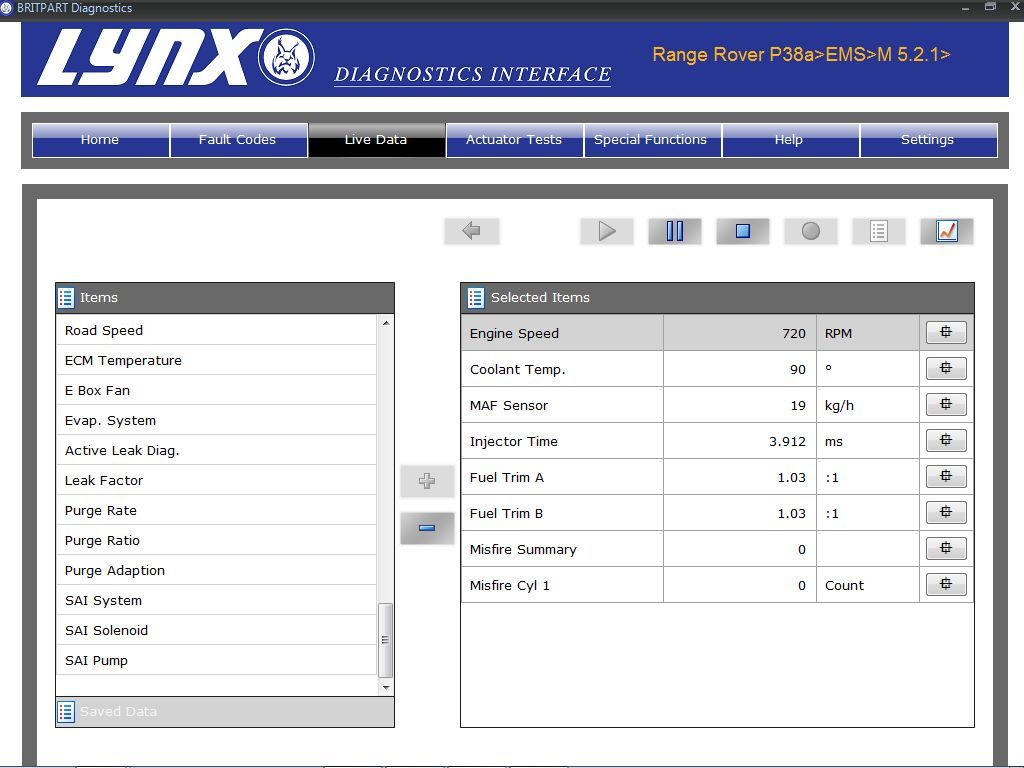The image size is (1024, 768).
Task: Click the Saved Data list icon
Action: [66, 712]
